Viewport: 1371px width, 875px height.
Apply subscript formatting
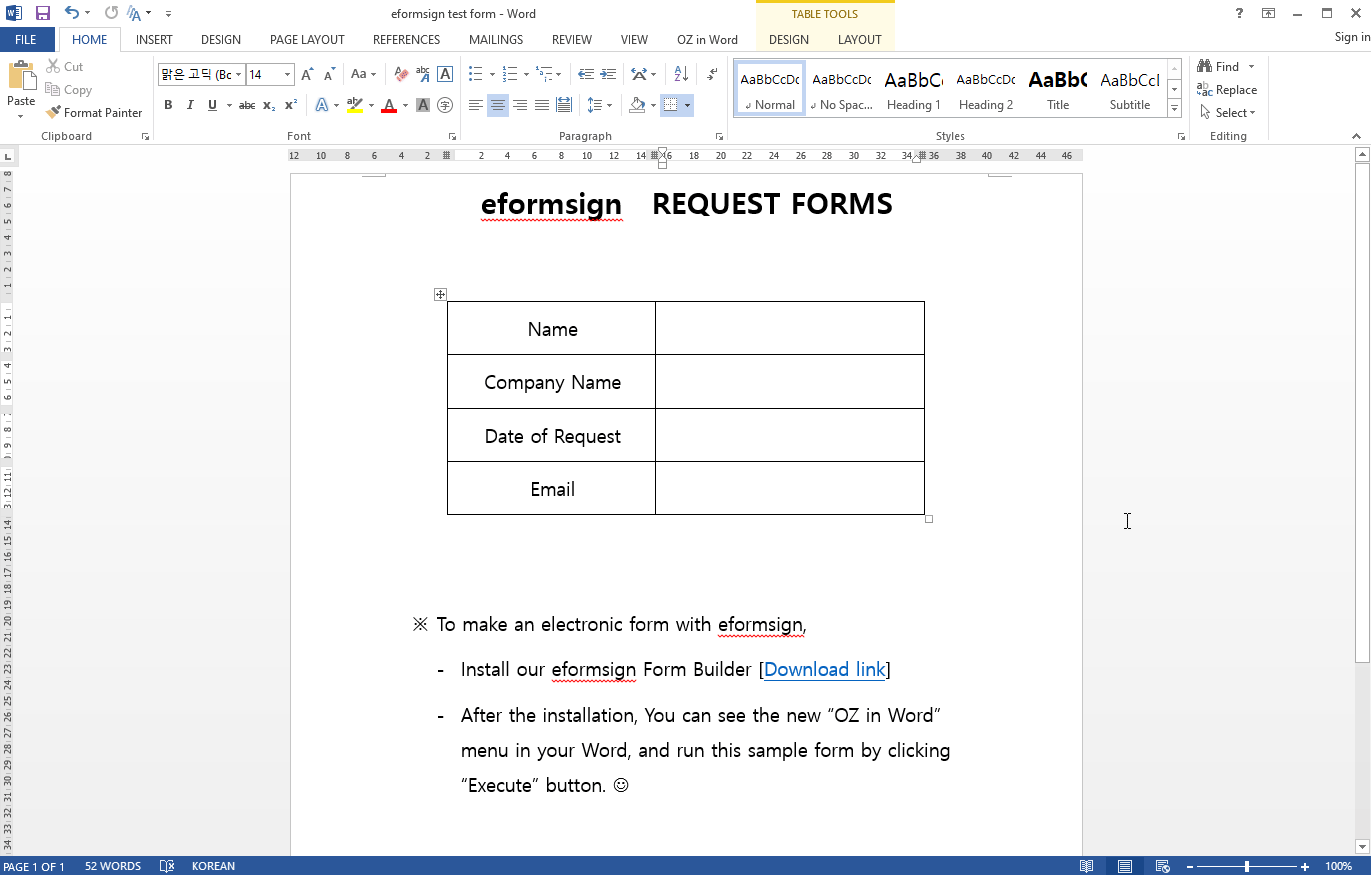tap(269, 105)
